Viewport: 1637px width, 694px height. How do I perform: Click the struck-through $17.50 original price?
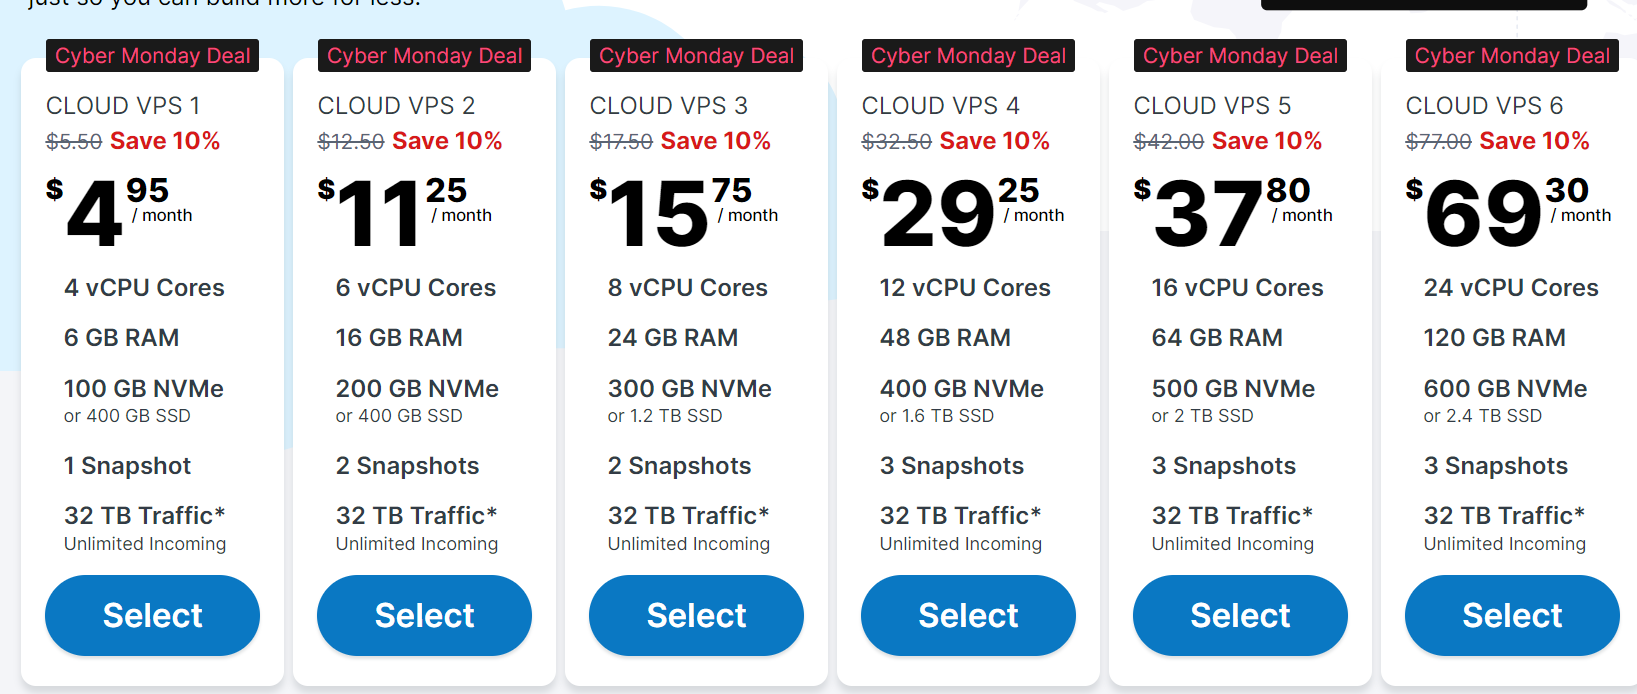pos(621,142)
